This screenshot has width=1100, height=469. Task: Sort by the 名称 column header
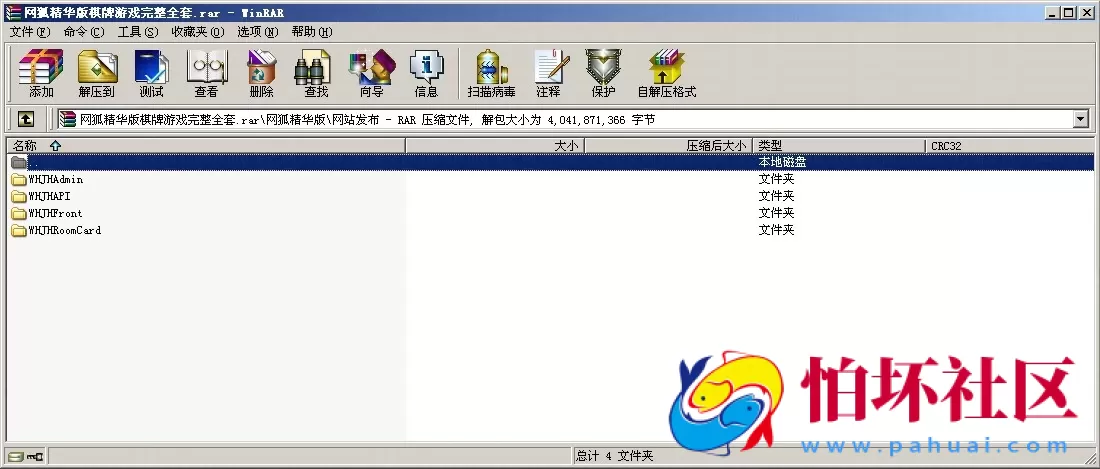point(206,146)
